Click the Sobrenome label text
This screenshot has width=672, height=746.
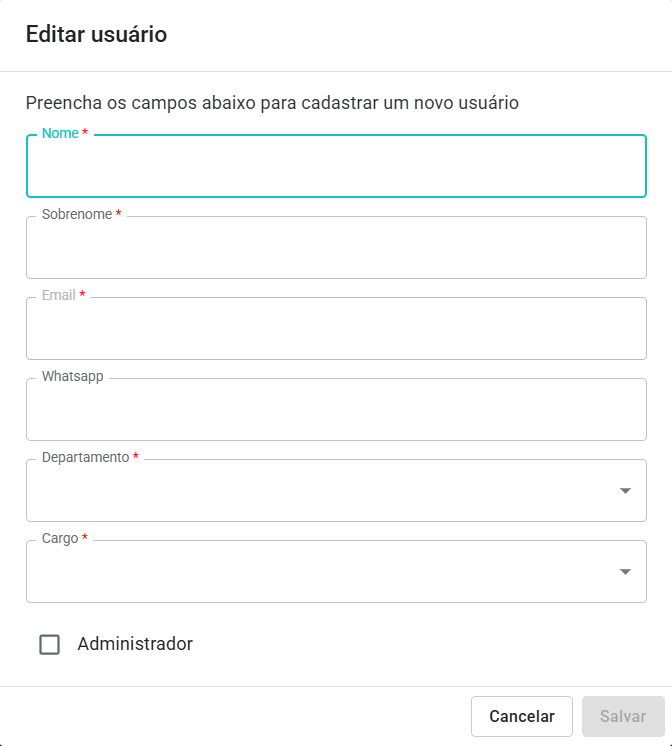[x=77, y=215]
